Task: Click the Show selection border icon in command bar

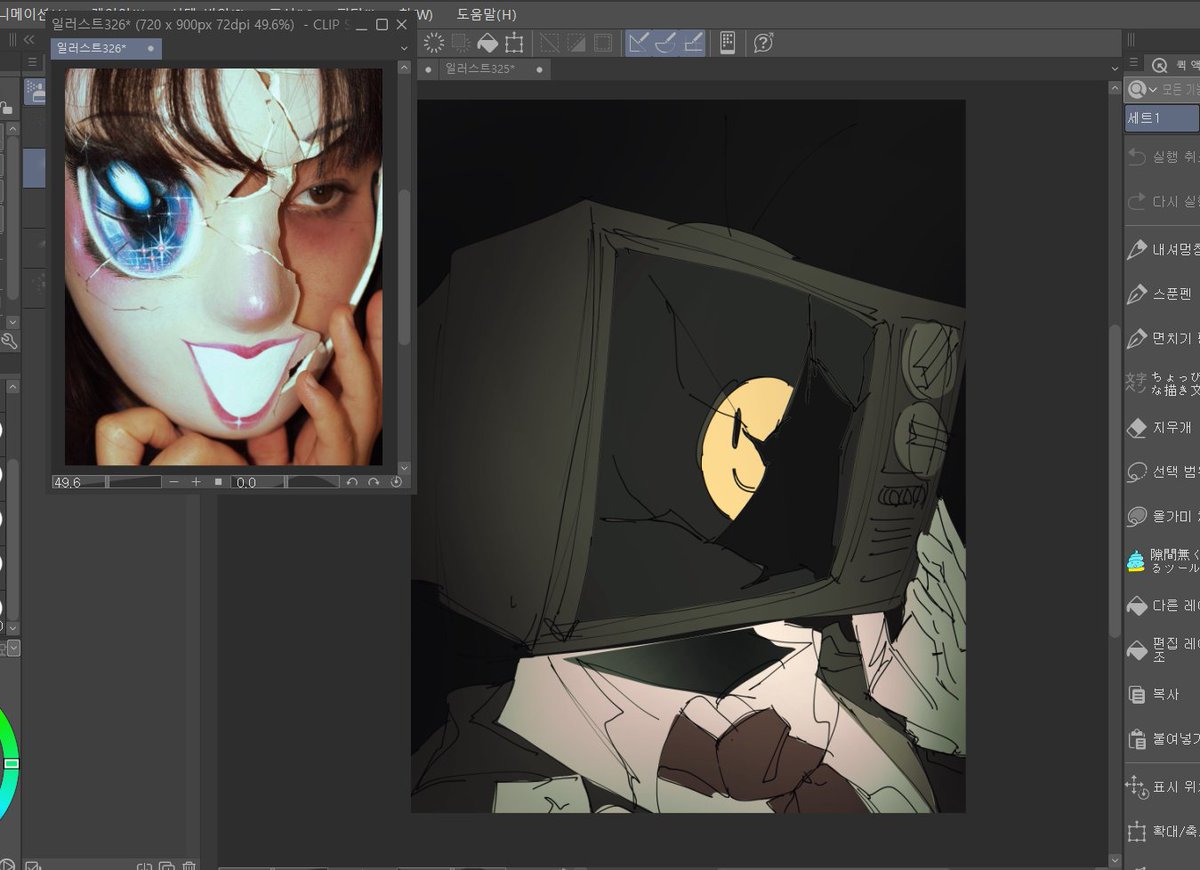Action: click(x=603, y=43)
